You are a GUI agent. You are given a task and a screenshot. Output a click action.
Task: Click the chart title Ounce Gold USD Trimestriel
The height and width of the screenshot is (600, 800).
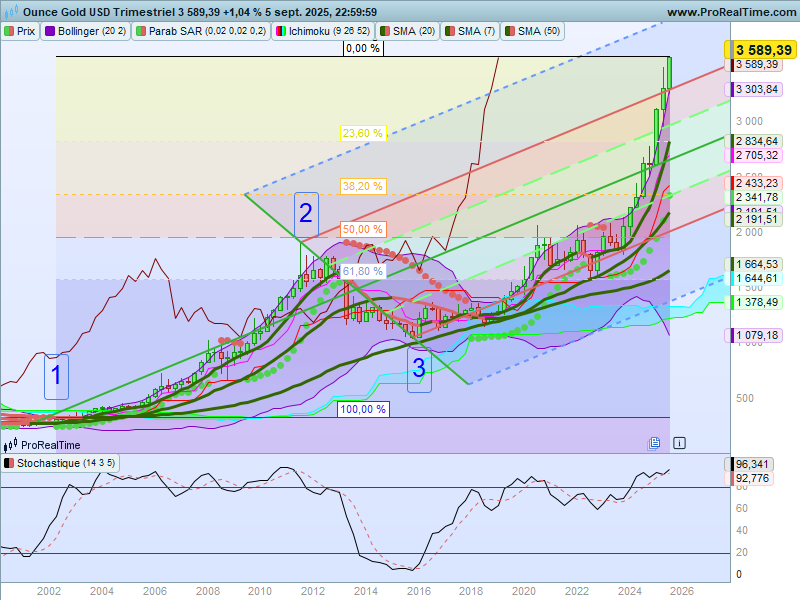click(x=99, y=12)
